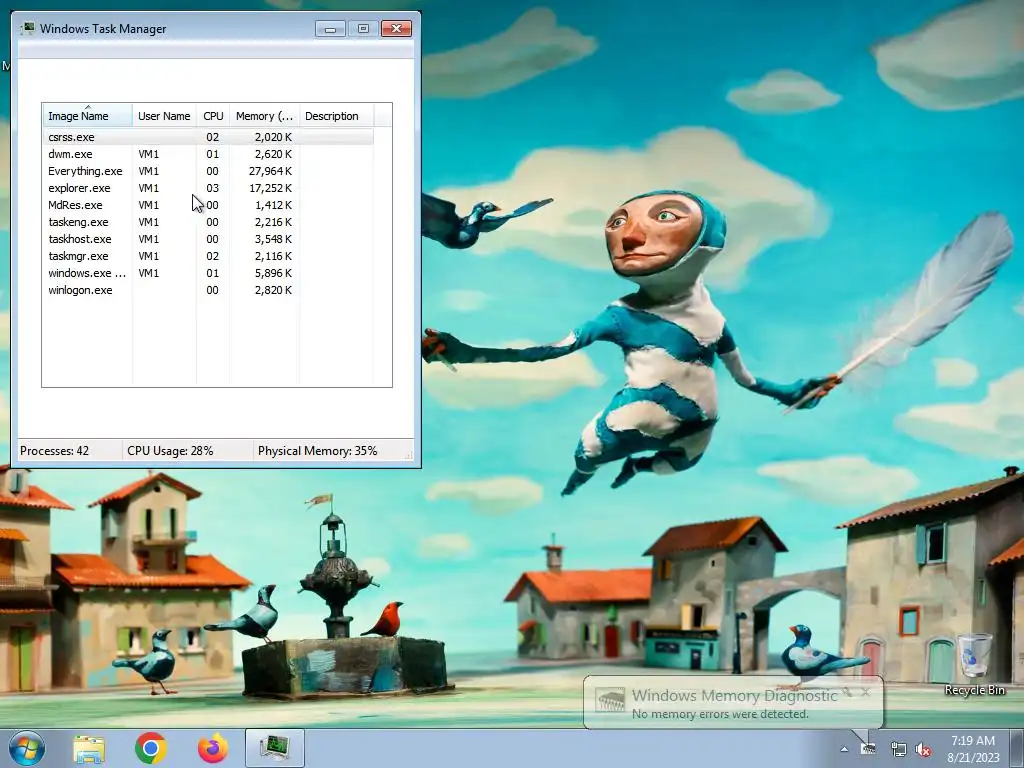
Task: Select the csrss.exe process row
Action: tap(208, 137)
